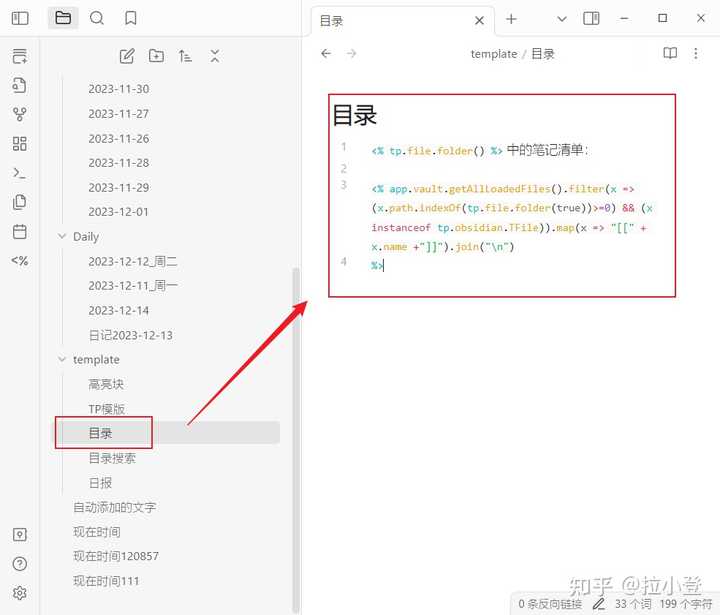
Task: Change file sort order
Action: click(185, 56)
